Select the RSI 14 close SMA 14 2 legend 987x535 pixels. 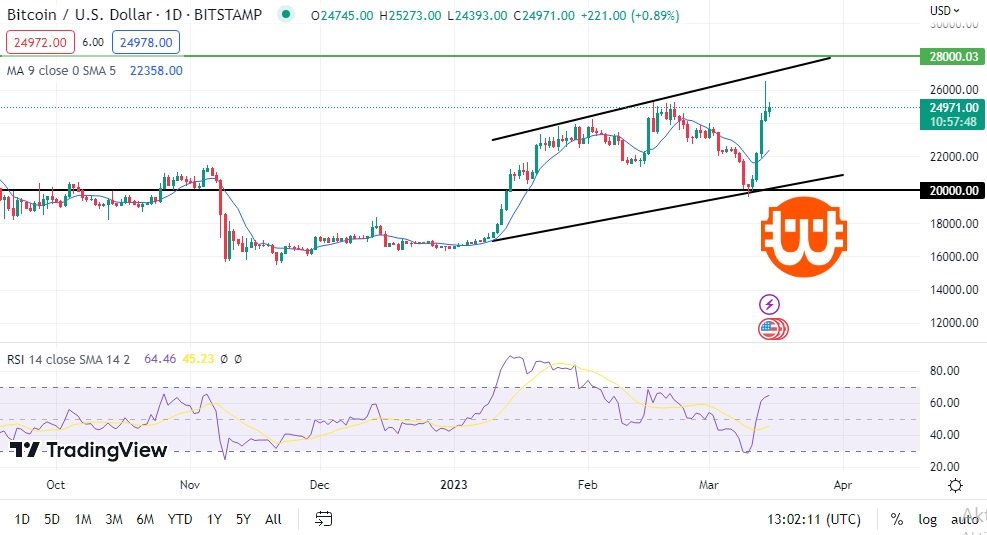click(68, 359)
